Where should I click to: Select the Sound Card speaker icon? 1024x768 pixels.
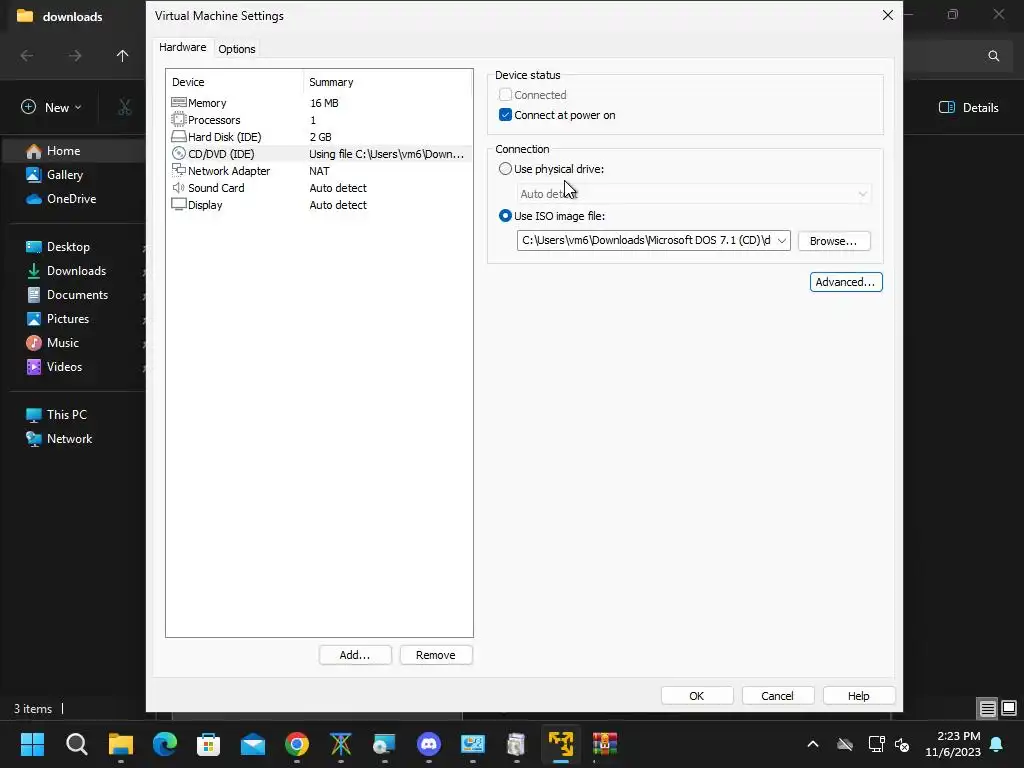(x=178, y=187)
